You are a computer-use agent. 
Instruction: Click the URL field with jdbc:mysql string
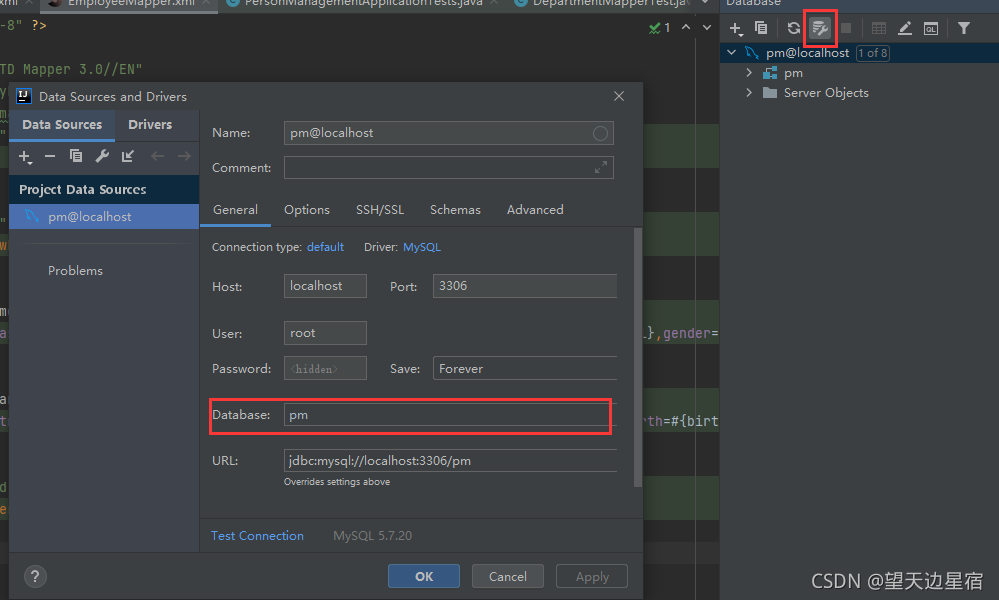pyautogui.click(x=450, y=461)
